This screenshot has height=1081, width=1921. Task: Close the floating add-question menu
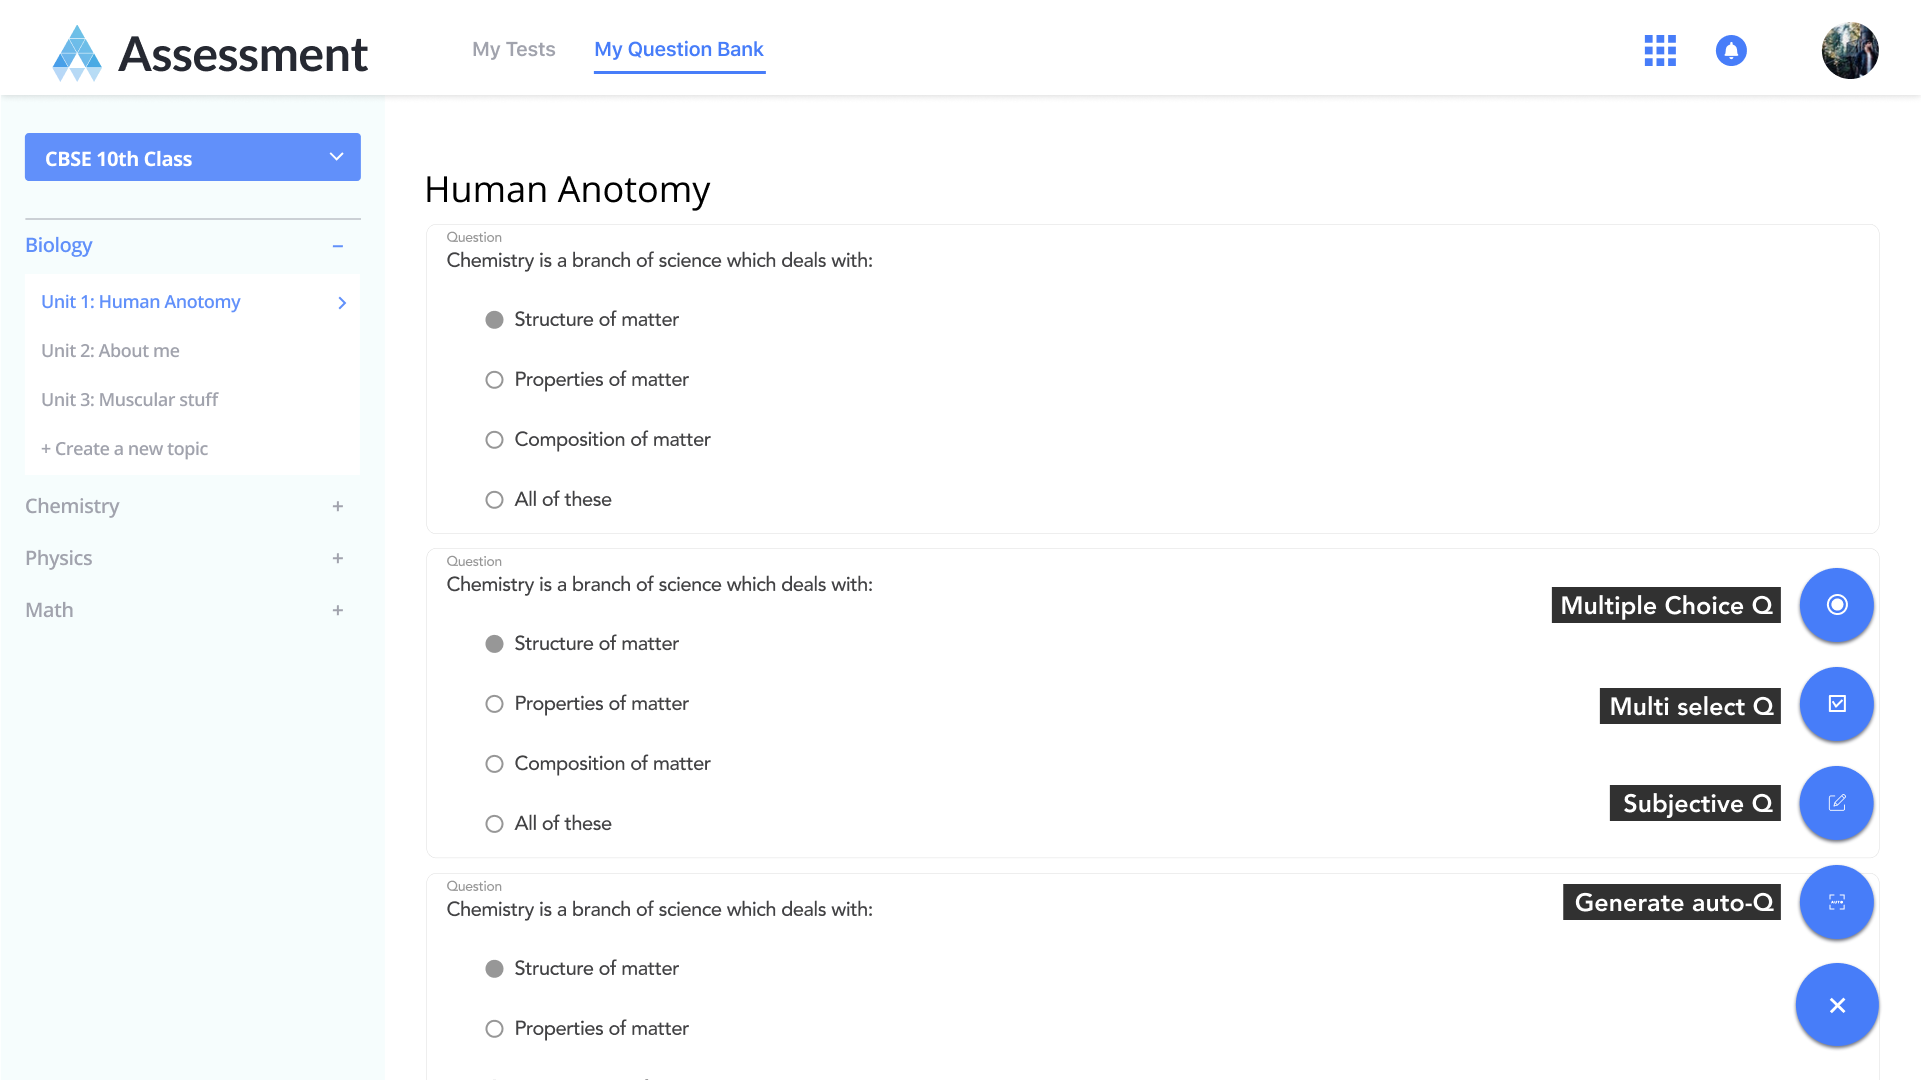[1836, 1005]
